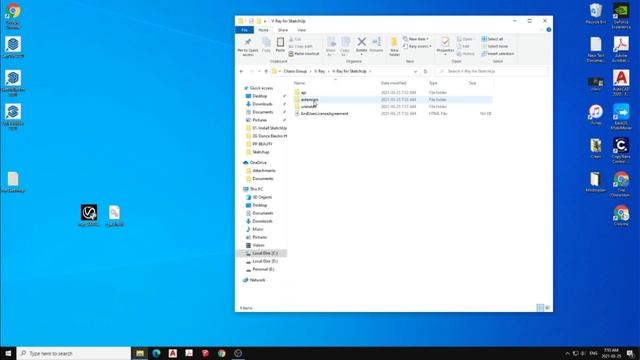Open the Recent locations dropdown arrow
640x360 pixels.
(x=259, y=71)
